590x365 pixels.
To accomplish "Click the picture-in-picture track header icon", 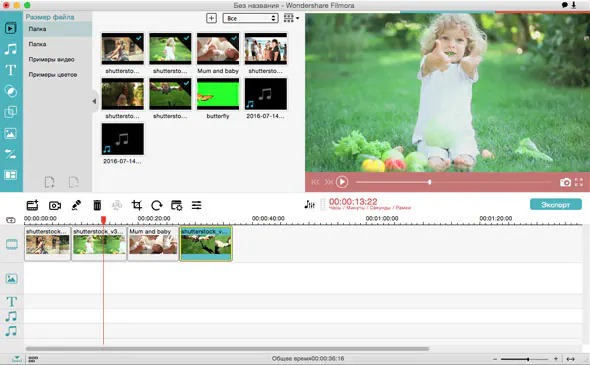I will coord(11,278).
